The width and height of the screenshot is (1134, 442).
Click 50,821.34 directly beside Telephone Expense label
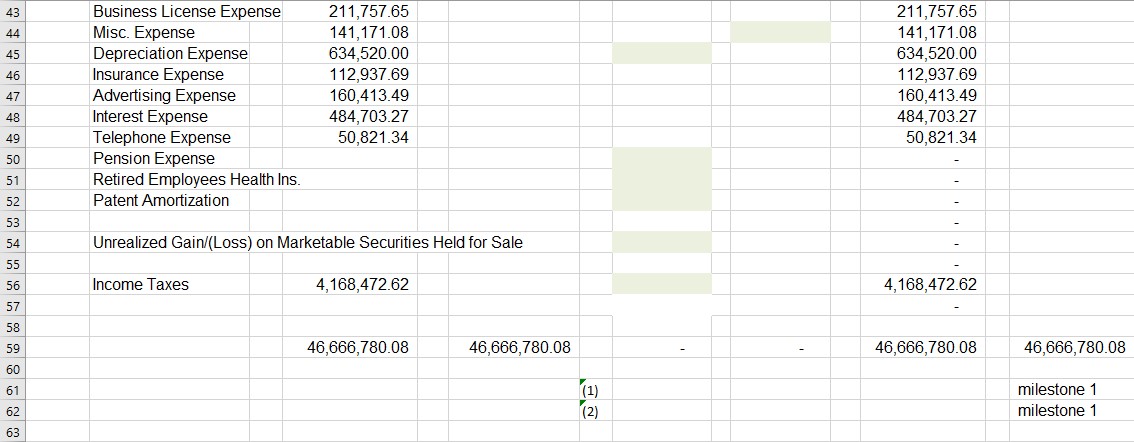point(349,137)
